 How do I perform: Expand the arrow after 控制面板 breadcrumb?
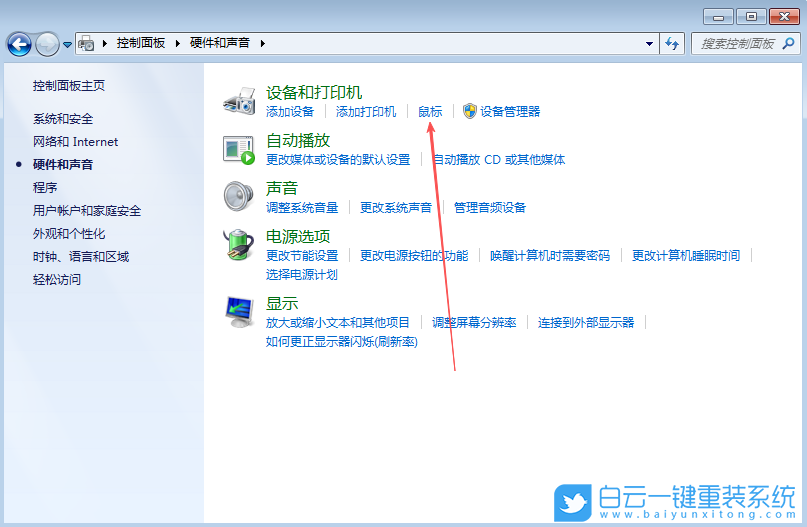(x=178, y=43)
